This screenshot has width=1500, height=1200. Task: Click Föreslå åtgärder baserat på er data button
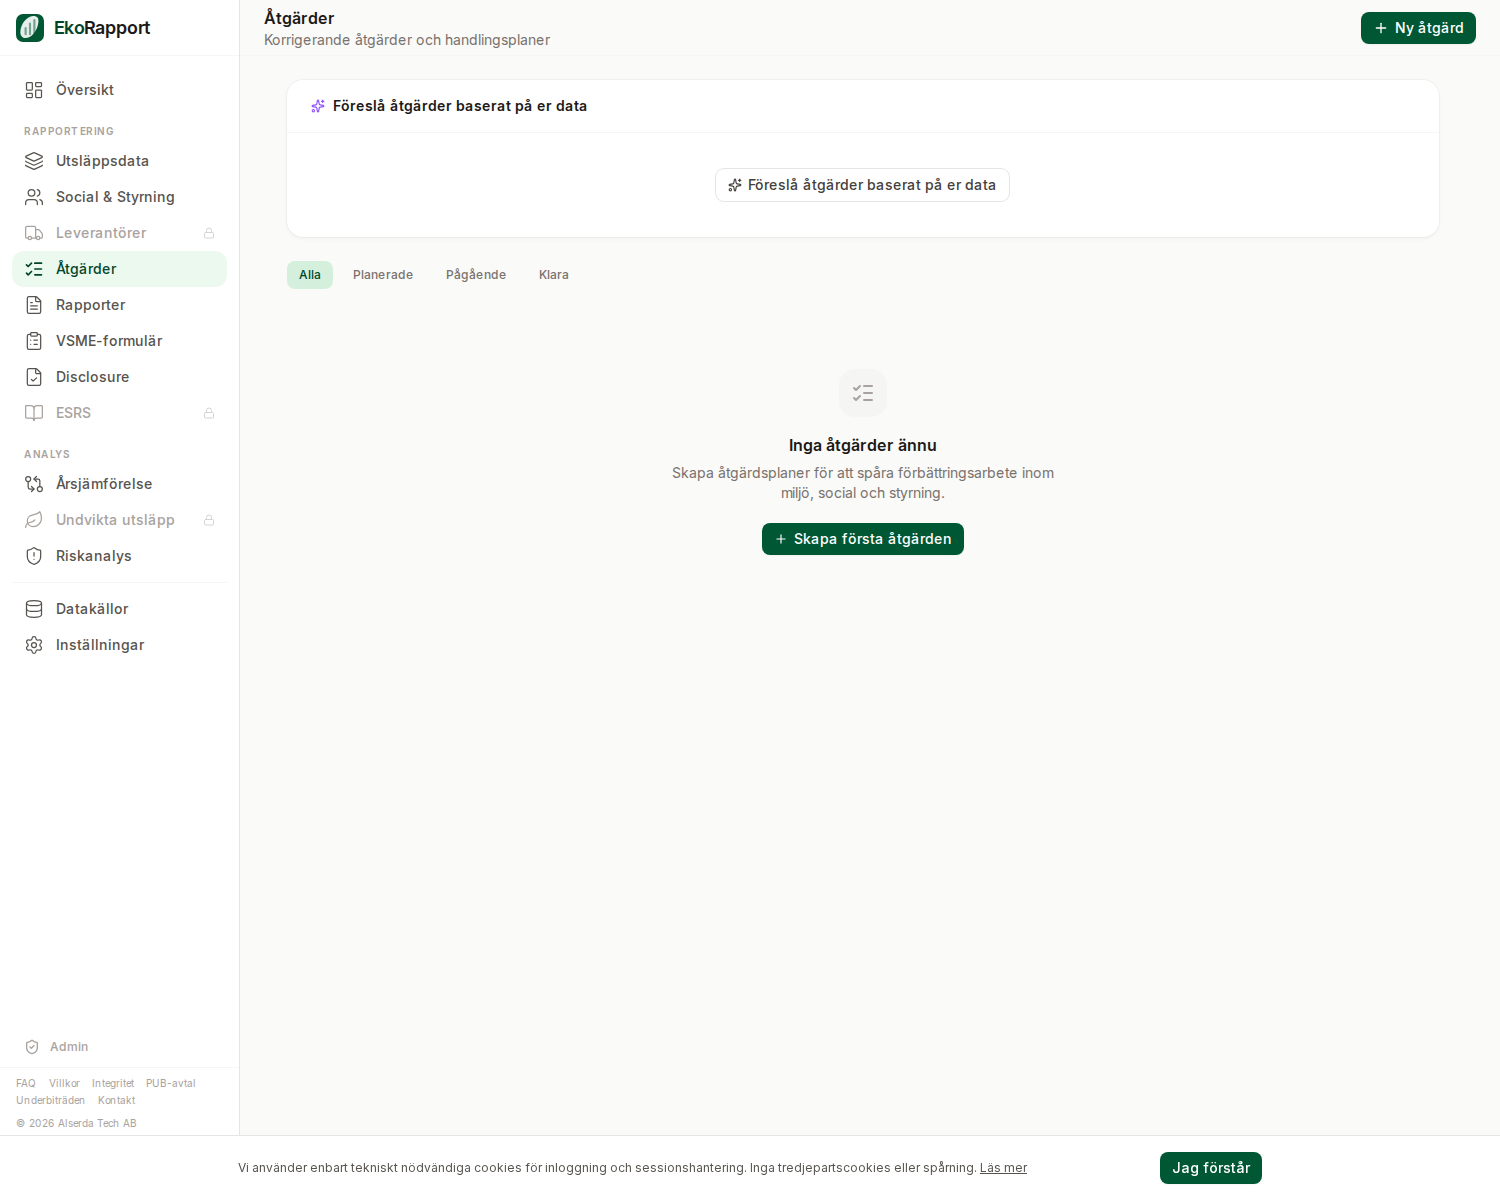pyautogui.click(x=862, y=185)
